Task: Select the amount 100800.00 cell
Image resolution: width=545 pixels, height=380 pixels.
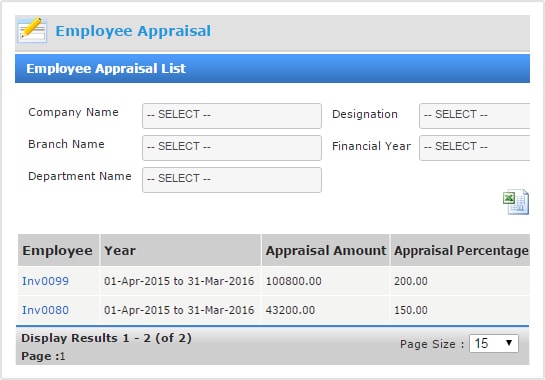Action: tap(325, 281)
